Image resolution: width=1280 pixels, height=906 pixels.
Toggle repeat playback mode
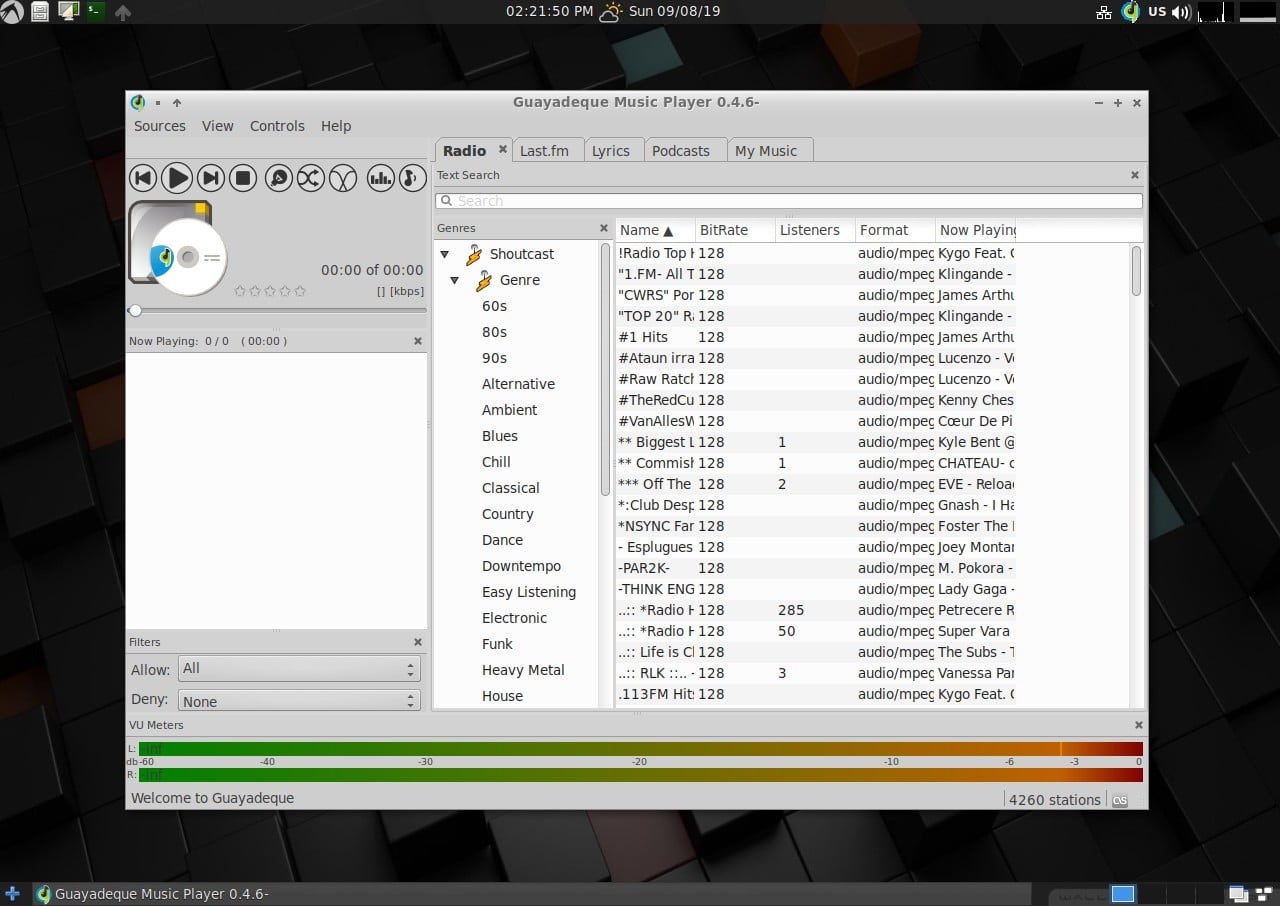click(x=344, y=177)
